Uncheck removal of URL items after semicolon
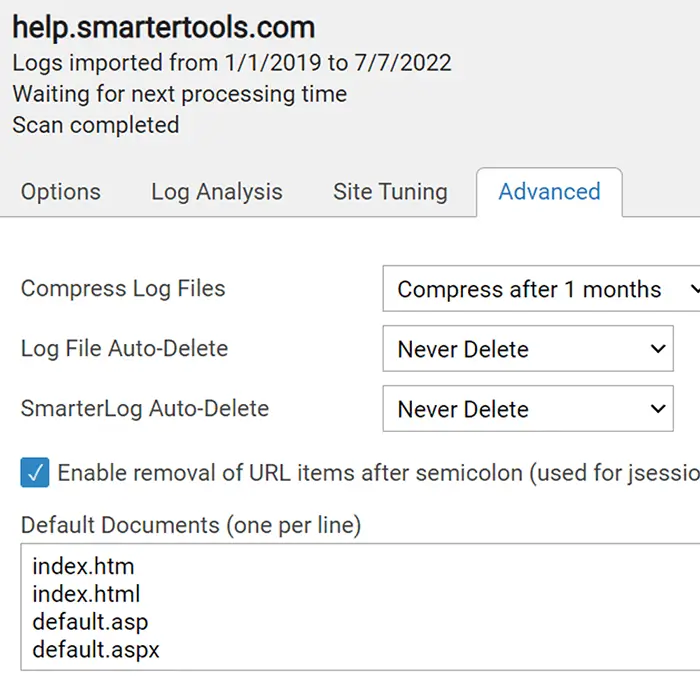Image resolution: width=700 pixels, height=700 pixels. point(35,472)
